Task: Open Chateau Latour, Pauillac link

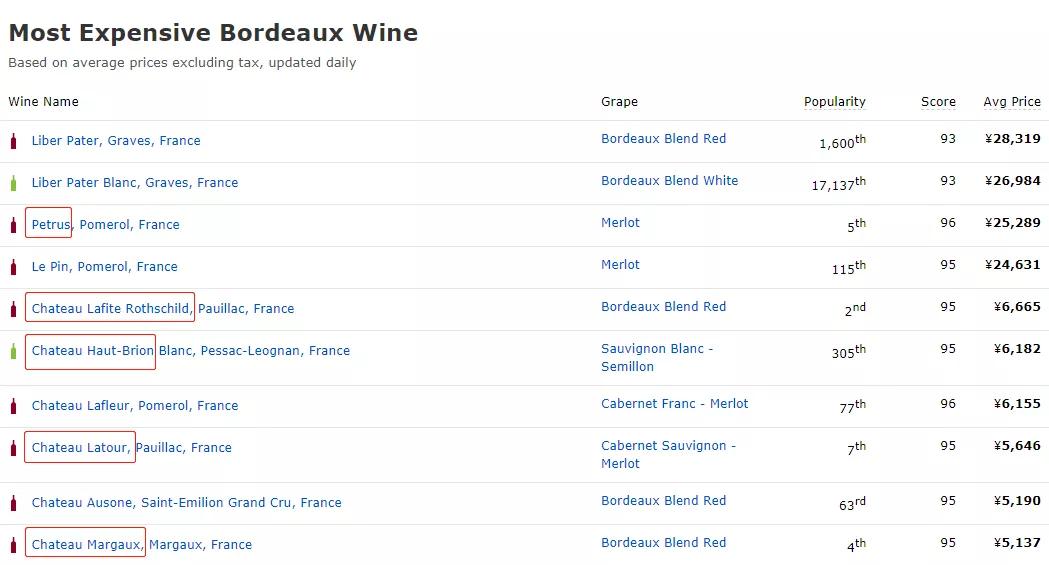Action: coord(80,448)
